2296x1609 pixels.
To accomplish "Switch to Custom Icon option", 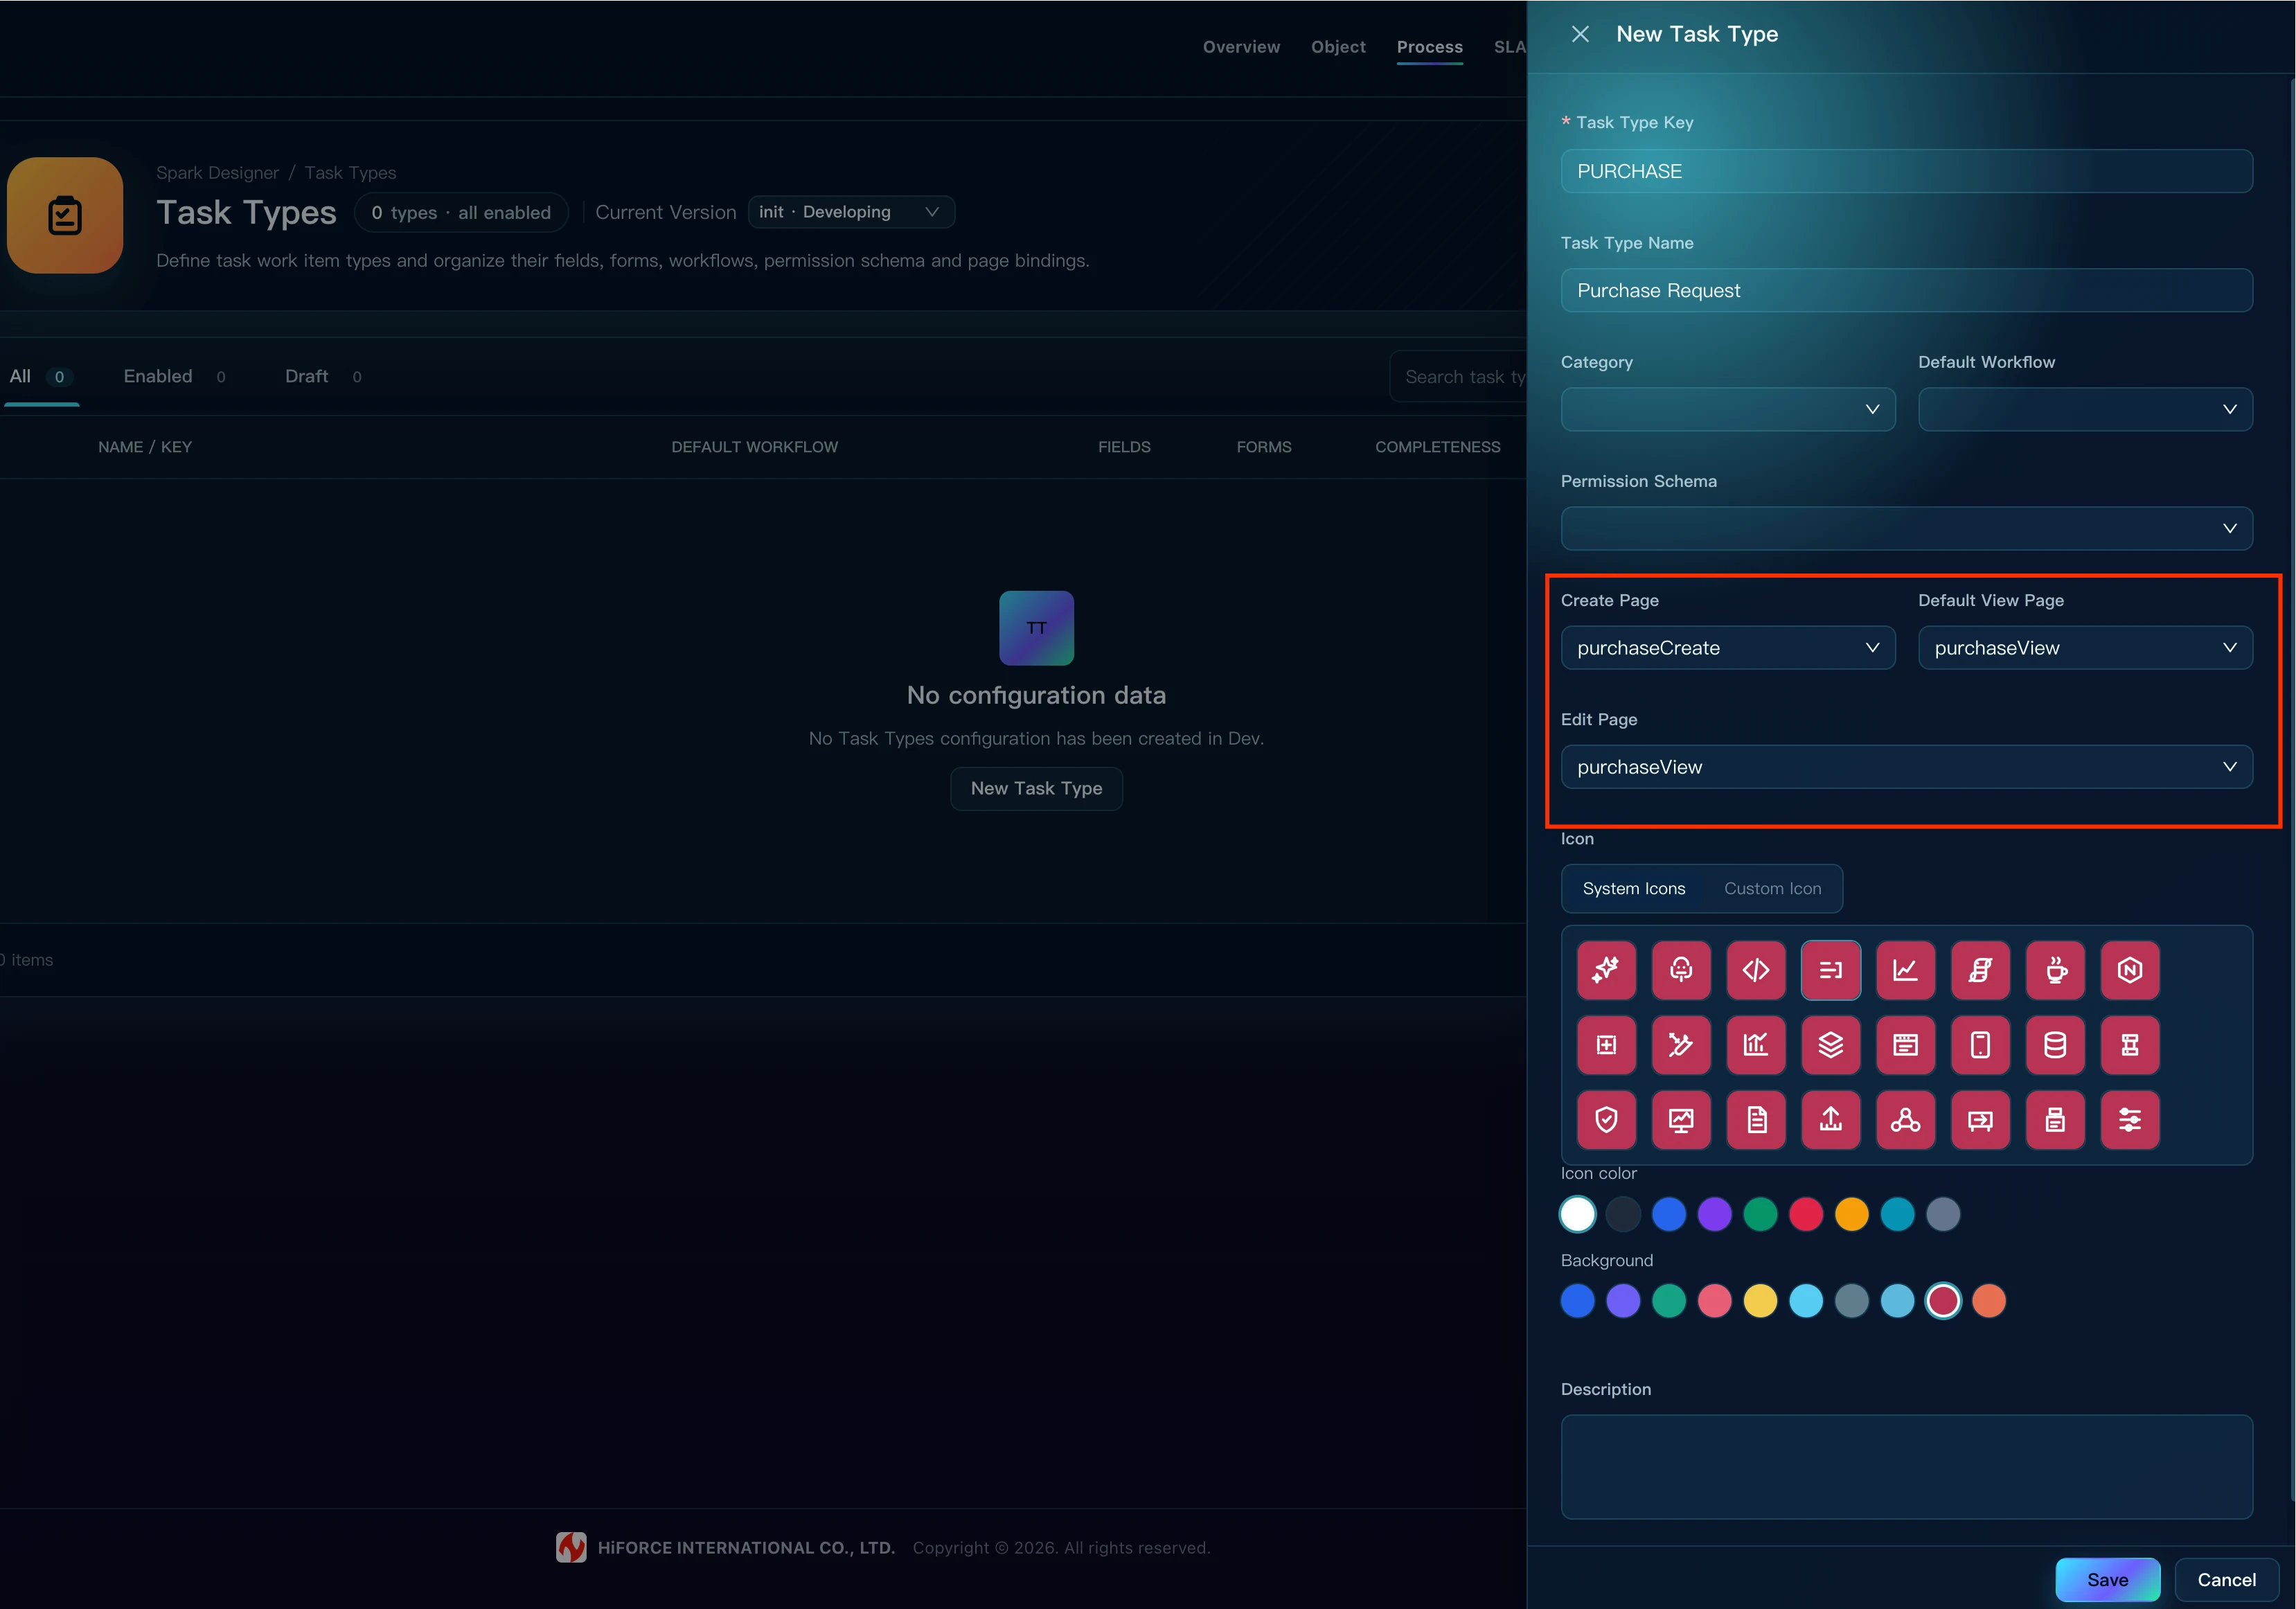I will (x=1772, y=888).
